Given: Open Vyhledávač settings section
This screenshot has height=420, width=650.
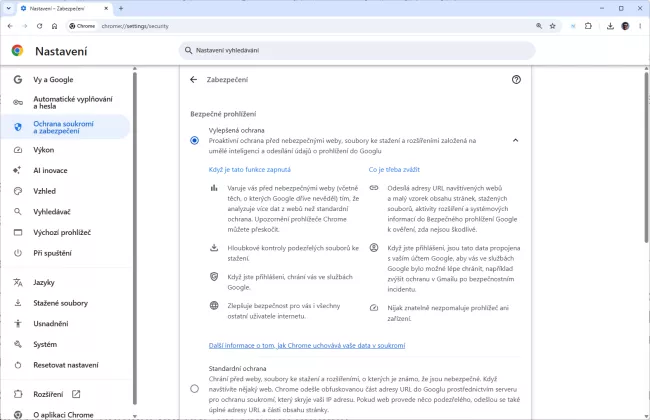Looking at the screenshot, I should [65, 212].
